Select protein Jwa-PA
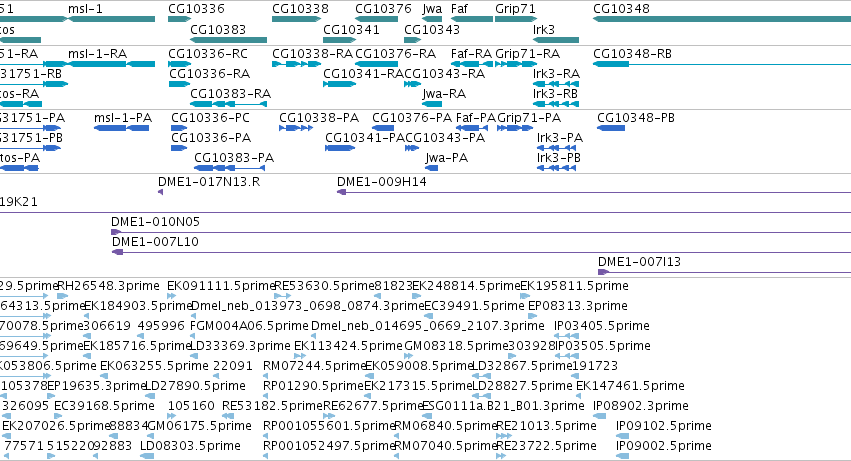Viewport: 851px width, 461px height. tap(431, 168)
